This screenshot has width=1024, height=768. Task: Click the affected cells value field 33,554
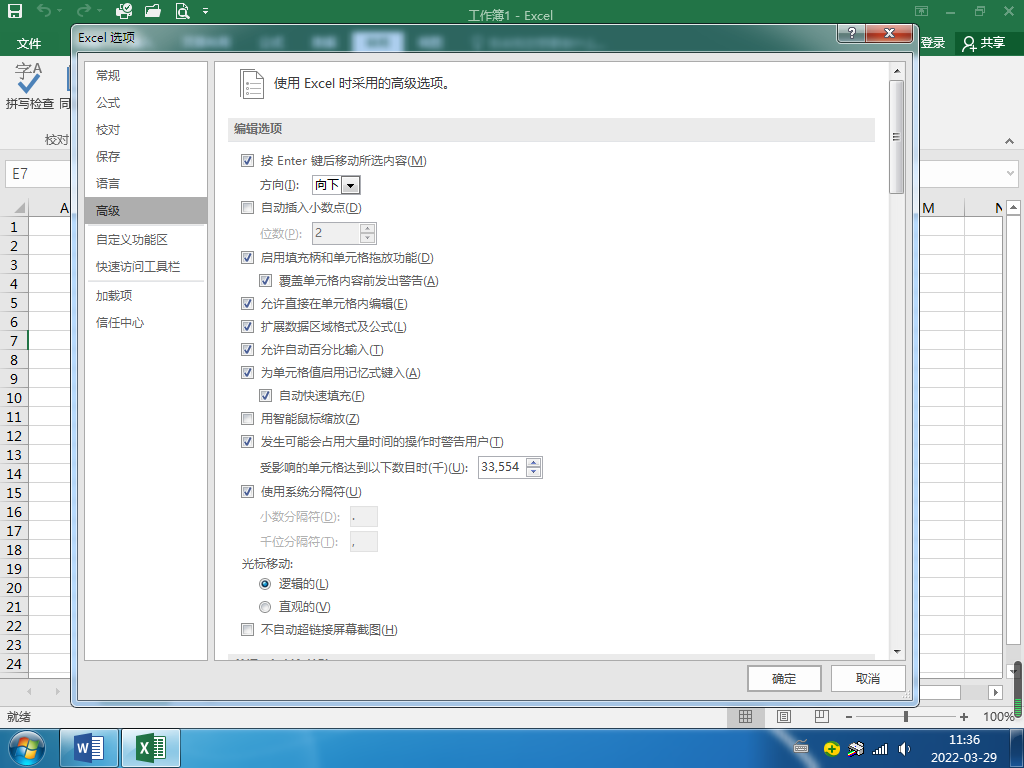click(x=502, y=467)
